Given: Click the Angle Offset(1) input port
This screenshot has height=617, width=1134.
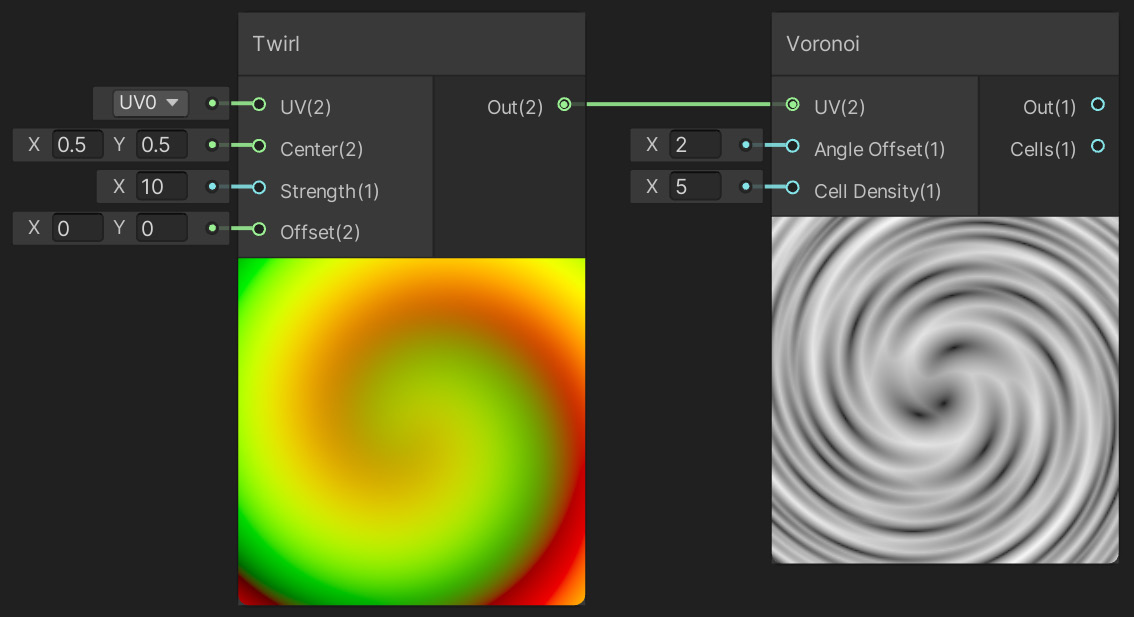Looking at the screenshot, I should [793, 146].
